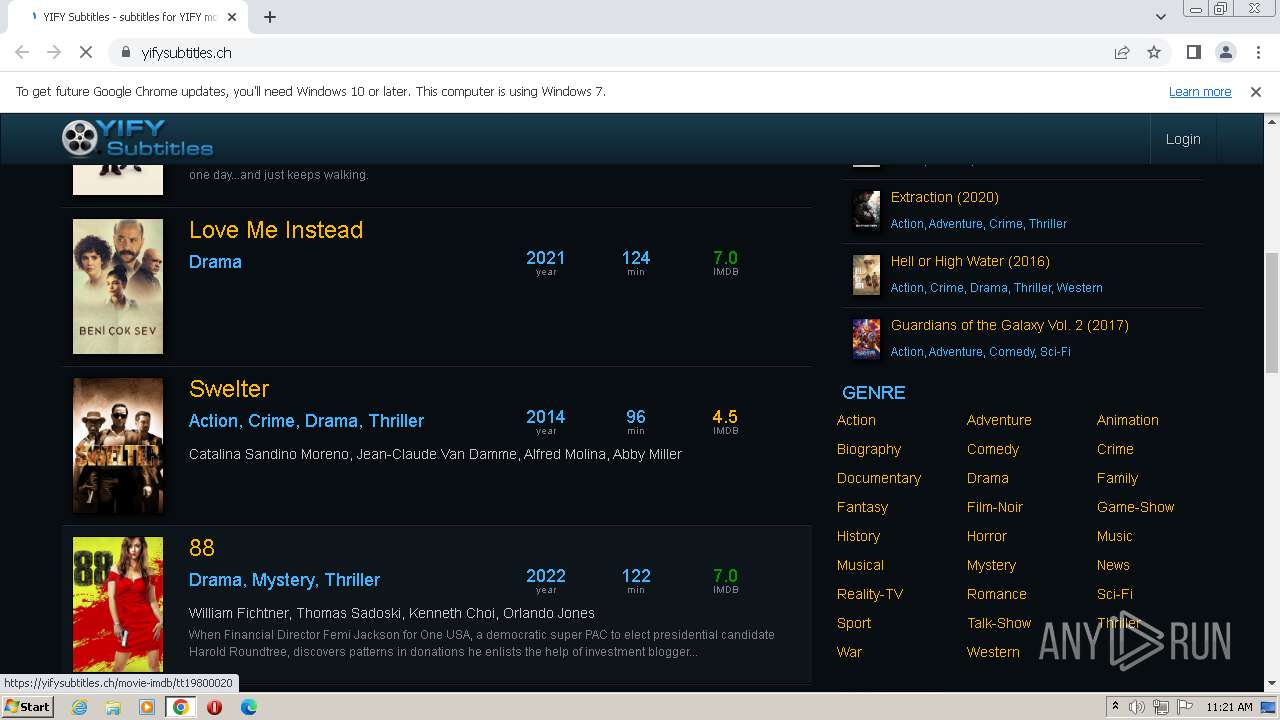Screen dimensions: 1280x720
Task: Open Extraction (2020) link
Action: pyautogui.click(x=945, y=197)
